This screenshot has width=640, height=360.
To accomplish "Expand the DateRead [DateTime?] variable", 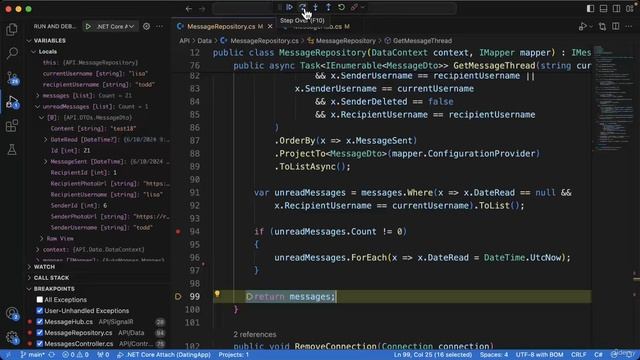I will pyautogui.click(x=46, y=140).
